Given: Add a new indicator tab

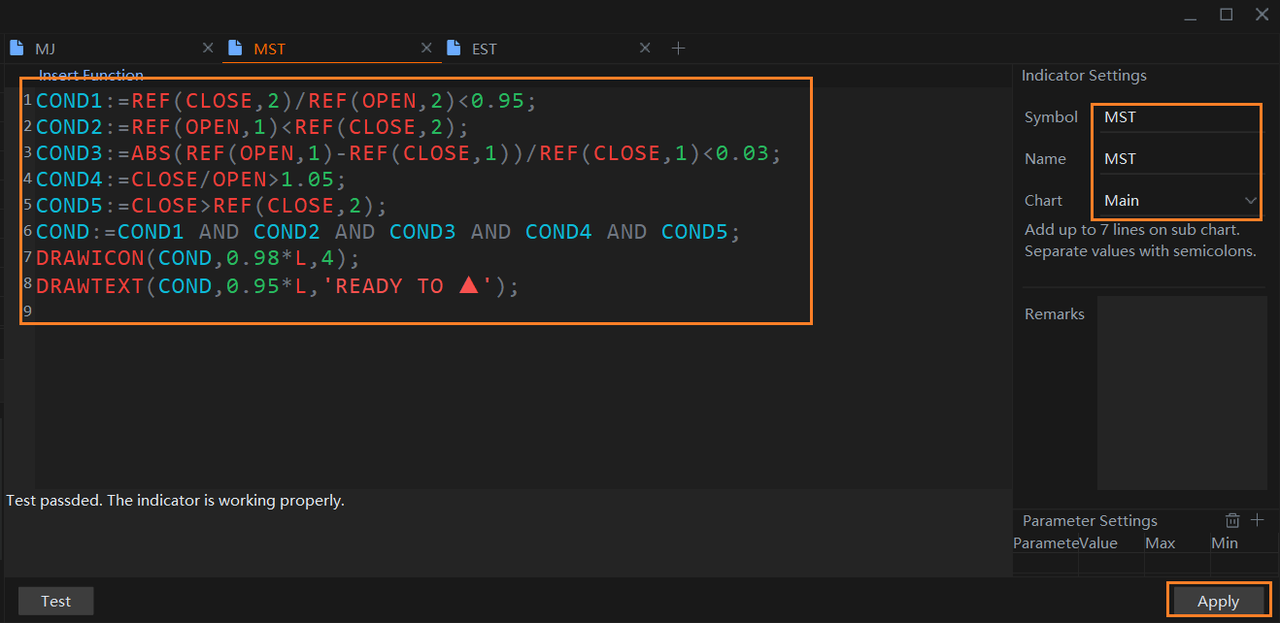Looking at the screenshot, I should (x=678, y=48).
